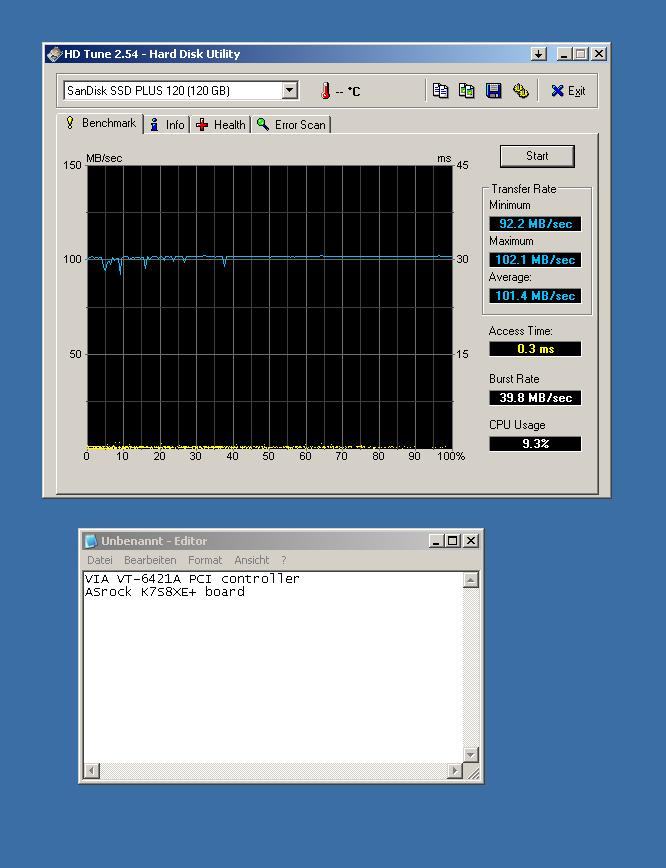Minimize HD Tune to tray arrow button
The height and width of the screenshot is (868, 666).
pyautogui.click(x=539, y=54)
